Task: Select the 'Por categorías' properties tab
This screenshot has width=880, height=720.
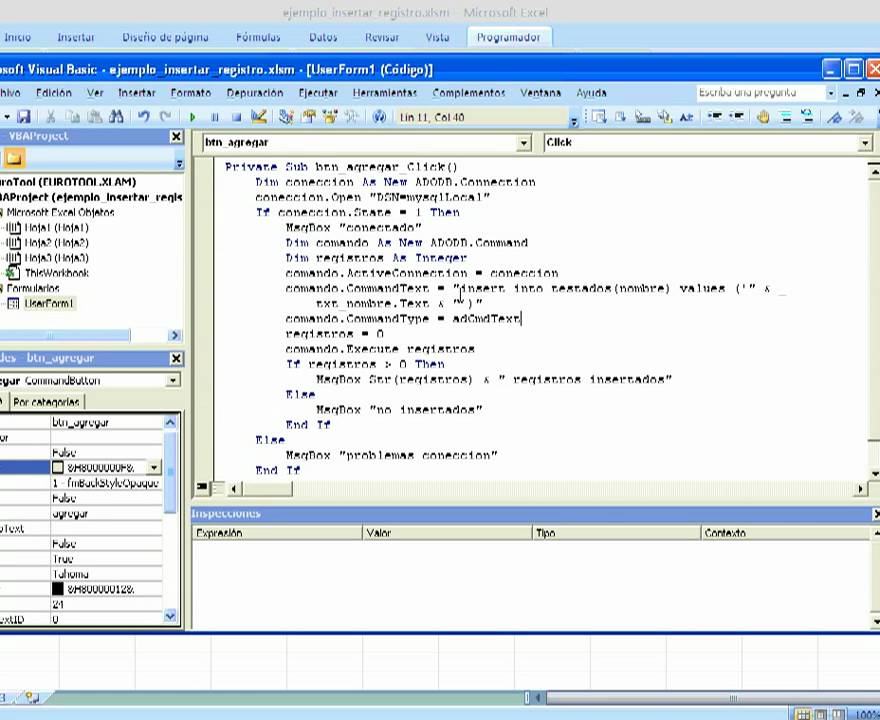Action: click(x=47, y=402)
